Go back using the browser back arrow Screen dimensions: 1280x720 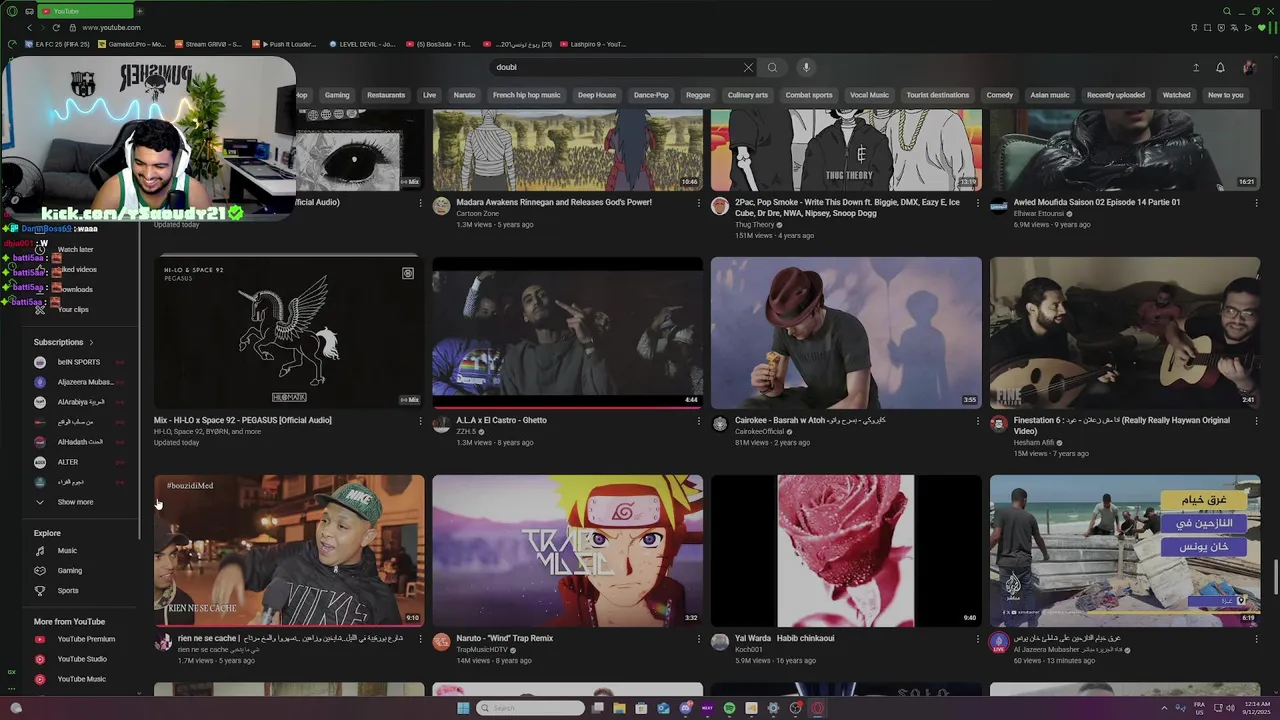[x=29, y=27]
